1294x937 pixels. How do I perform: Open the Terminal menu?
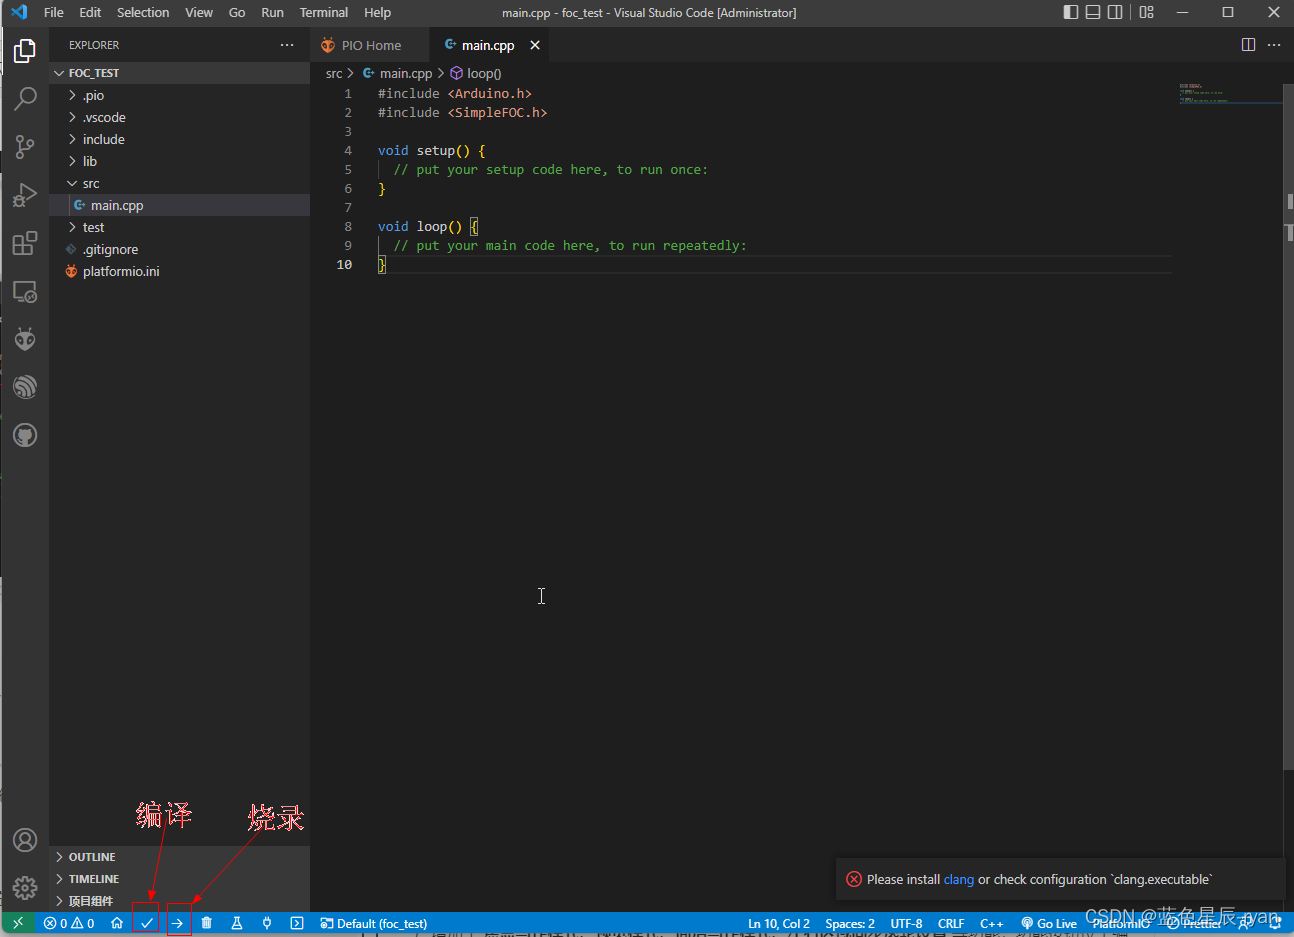point(323,12)
